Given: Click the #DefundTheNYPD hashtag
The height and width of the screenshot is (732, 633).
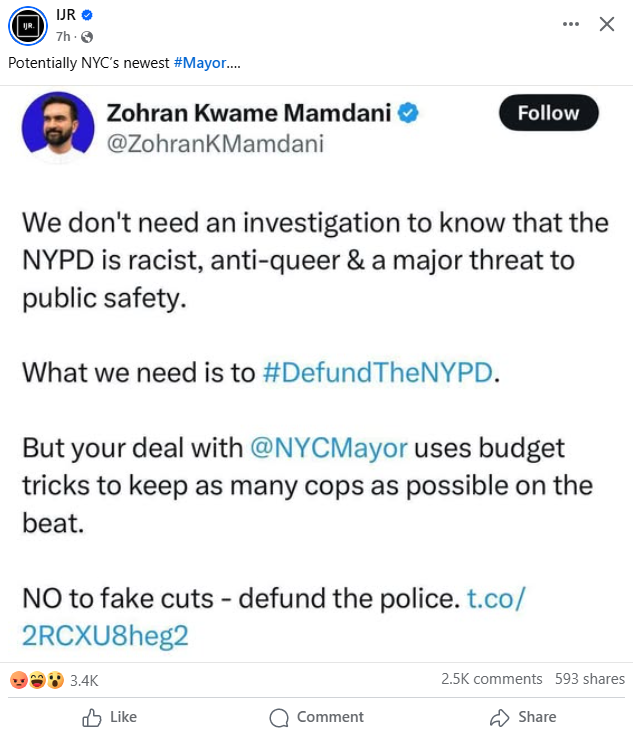Looking at the screenshot, I should coord(378,373).
